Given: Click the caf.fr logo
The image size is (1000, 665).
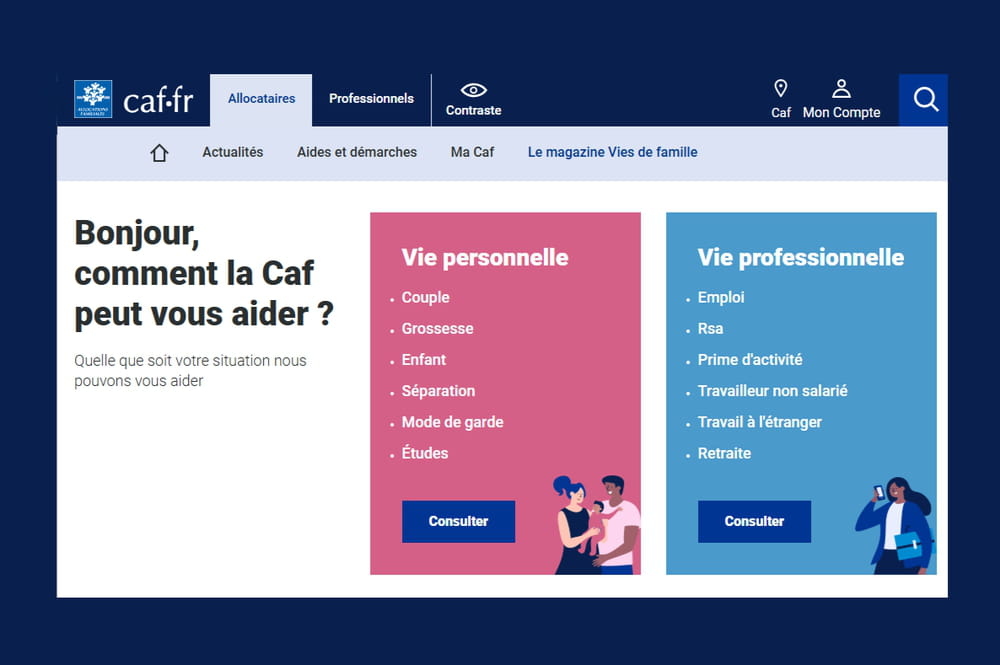Looking at the screenshot, I should pos(133,99).
